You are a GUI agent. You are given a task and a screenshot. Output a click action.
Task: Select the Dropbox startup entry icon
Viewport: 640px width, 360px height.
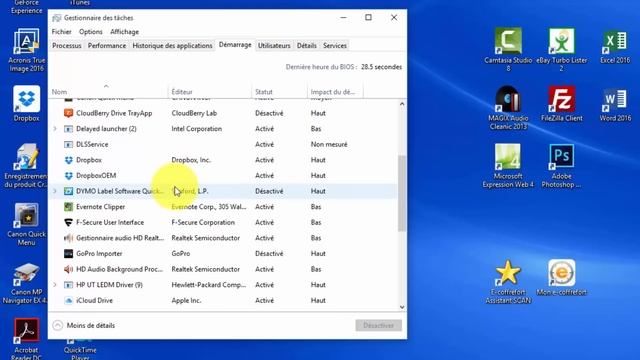click(69, 160)
